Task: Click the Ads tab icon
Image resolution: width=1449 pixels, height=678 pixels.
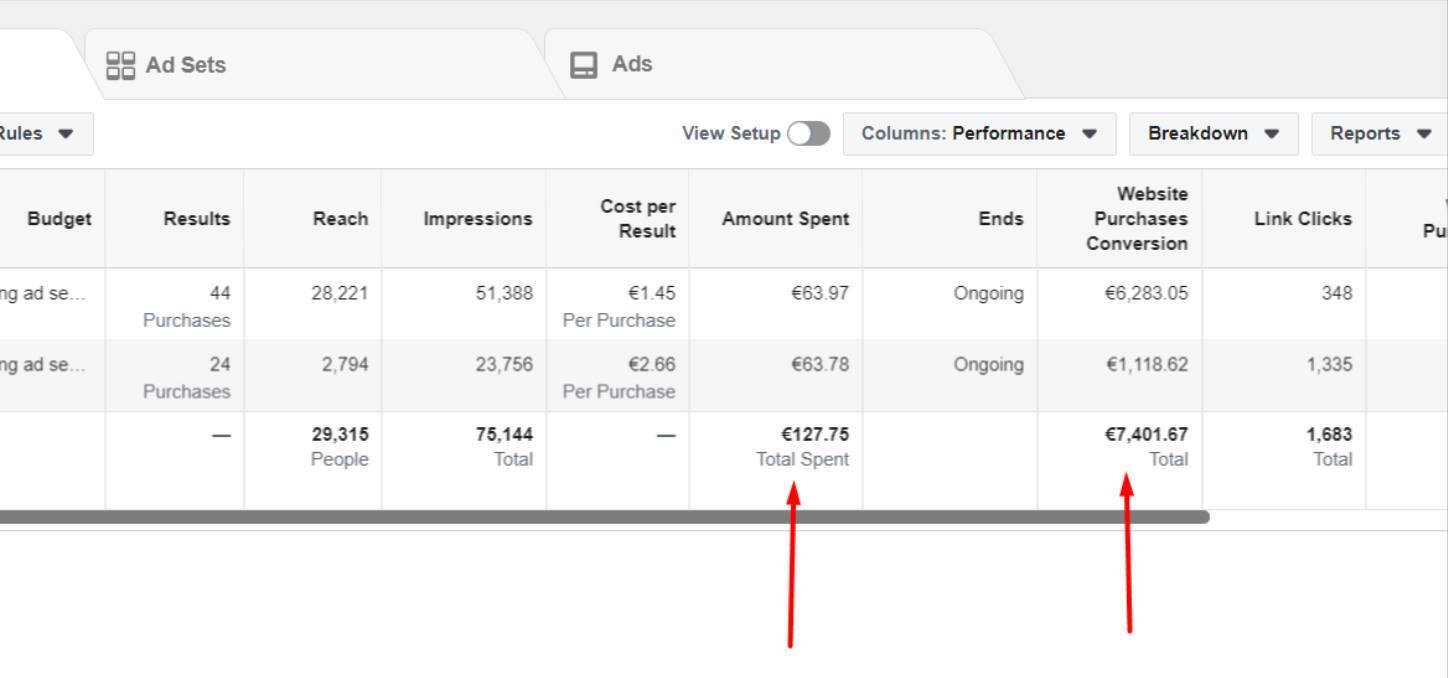Action: pyautogui.click(x=583, y=65)
